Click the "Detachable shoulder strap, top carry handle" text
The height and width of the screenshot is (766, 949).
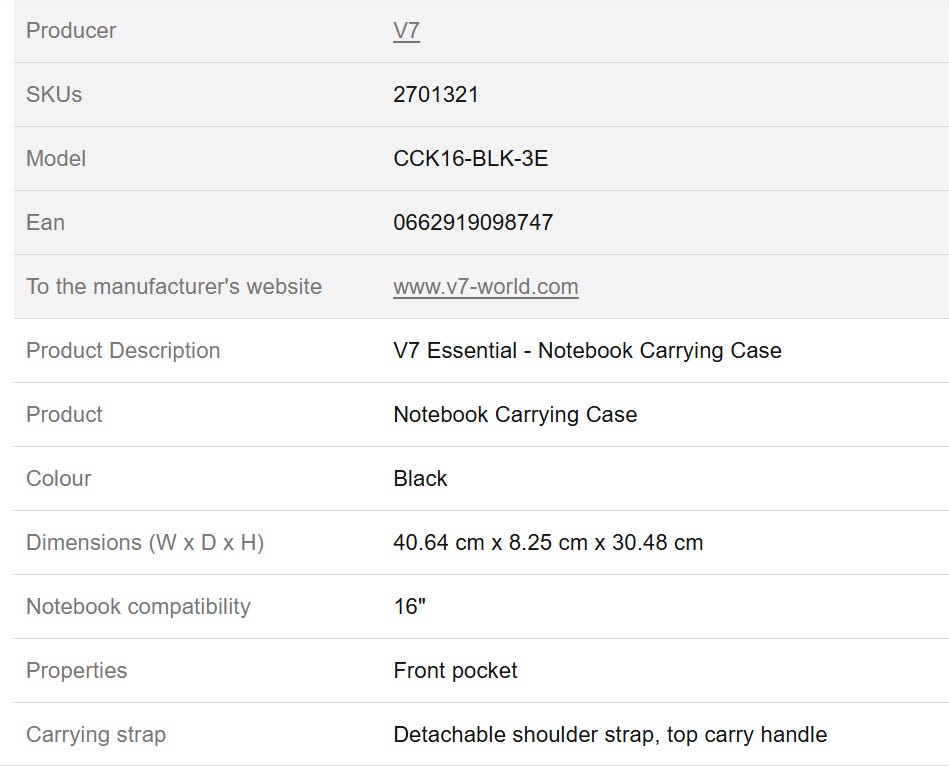click(x=610, y=735)
